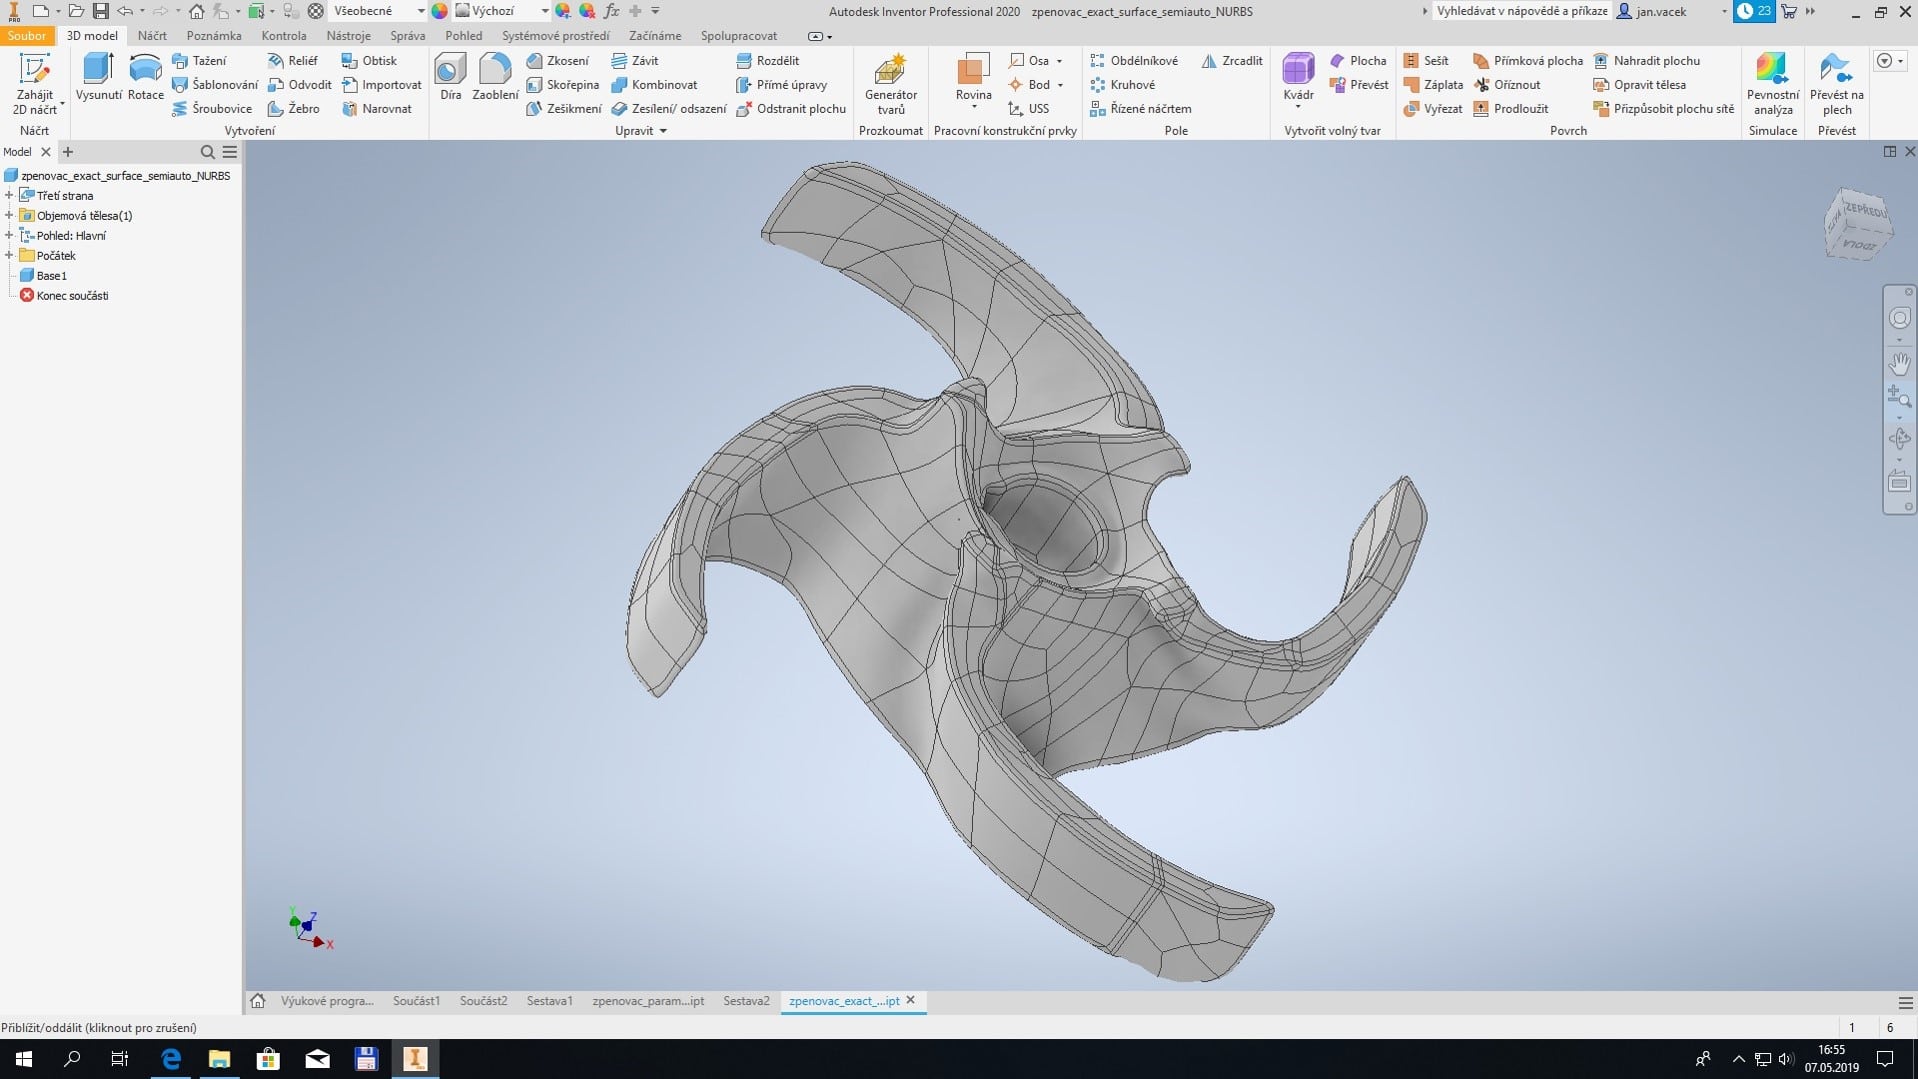Switch to the zpenovac_param document tab
Viewport: 1918px width, 1079px height.
pos(648,1001)
